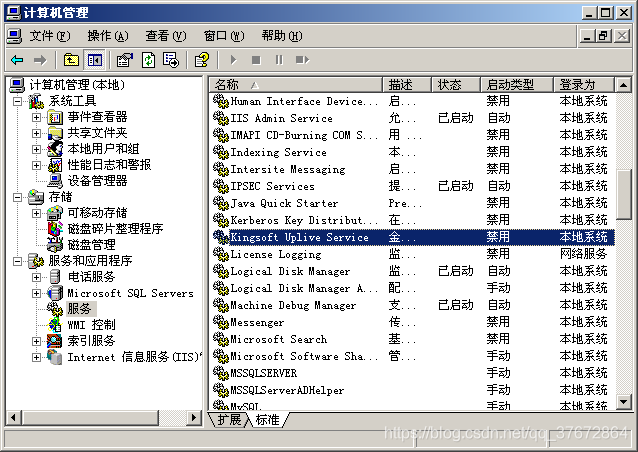Click the tree pane scroll right arrow
Image resolution: width=638 pixels, height=452 pixels.
(194, 417)
